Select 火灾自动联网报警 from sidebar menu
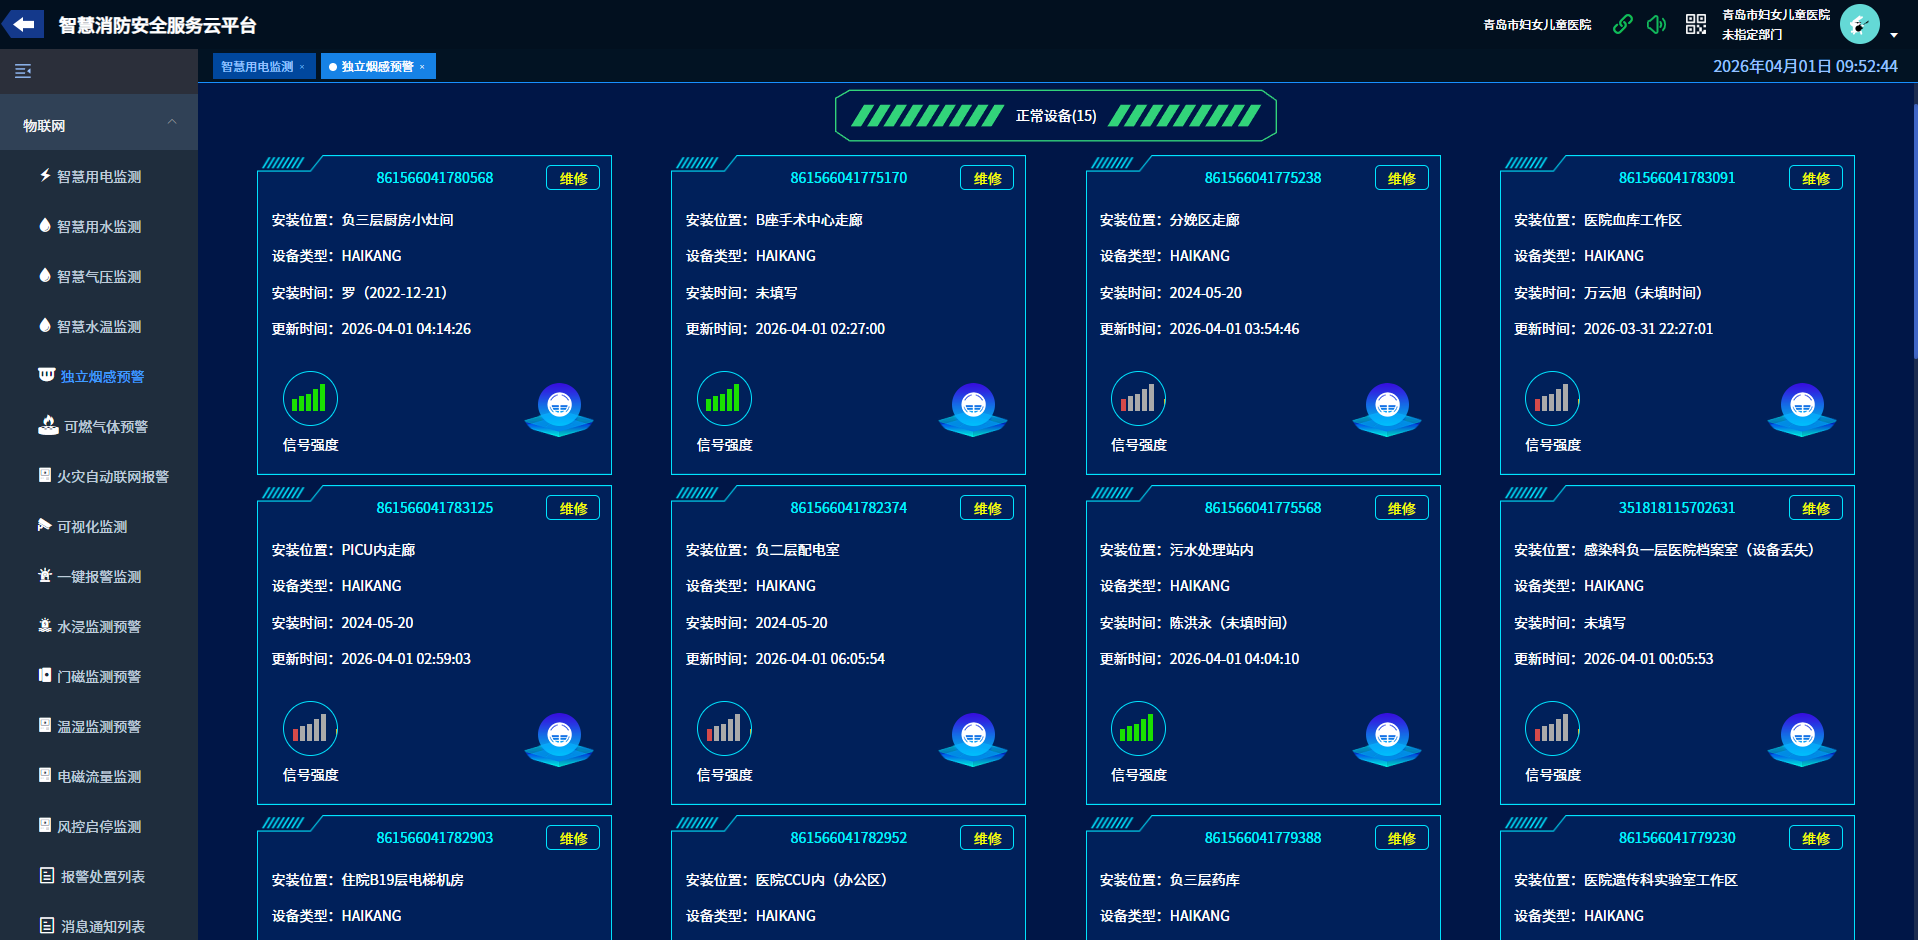Viewport: 1918px width, 940px height. coord(112,477)
